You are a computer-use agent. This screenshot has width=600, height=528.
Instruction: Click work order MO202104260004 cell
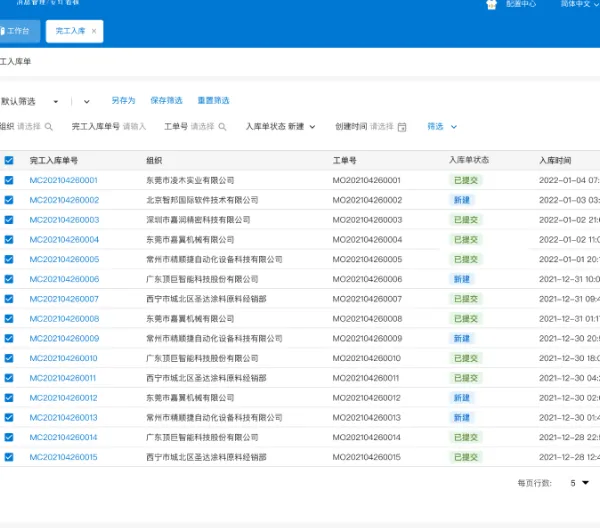pos(367,240)
